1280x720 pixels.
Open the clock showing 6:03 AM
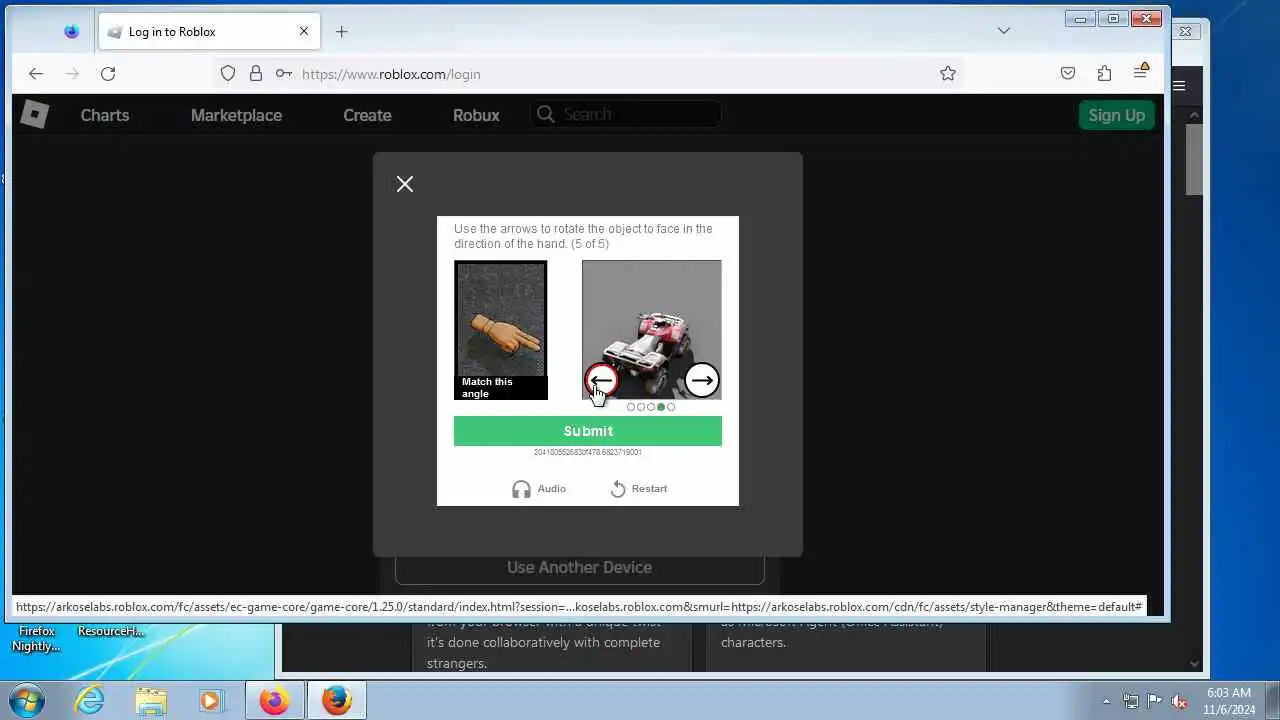click(x=1229, y=701)
